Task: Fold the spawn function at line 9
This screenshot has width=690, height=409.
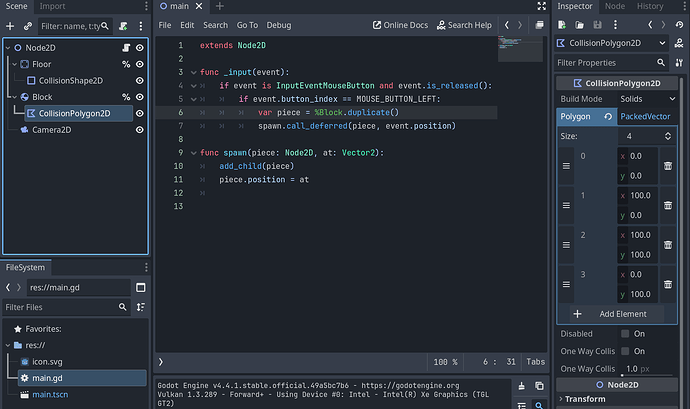Action: (193, 153)
